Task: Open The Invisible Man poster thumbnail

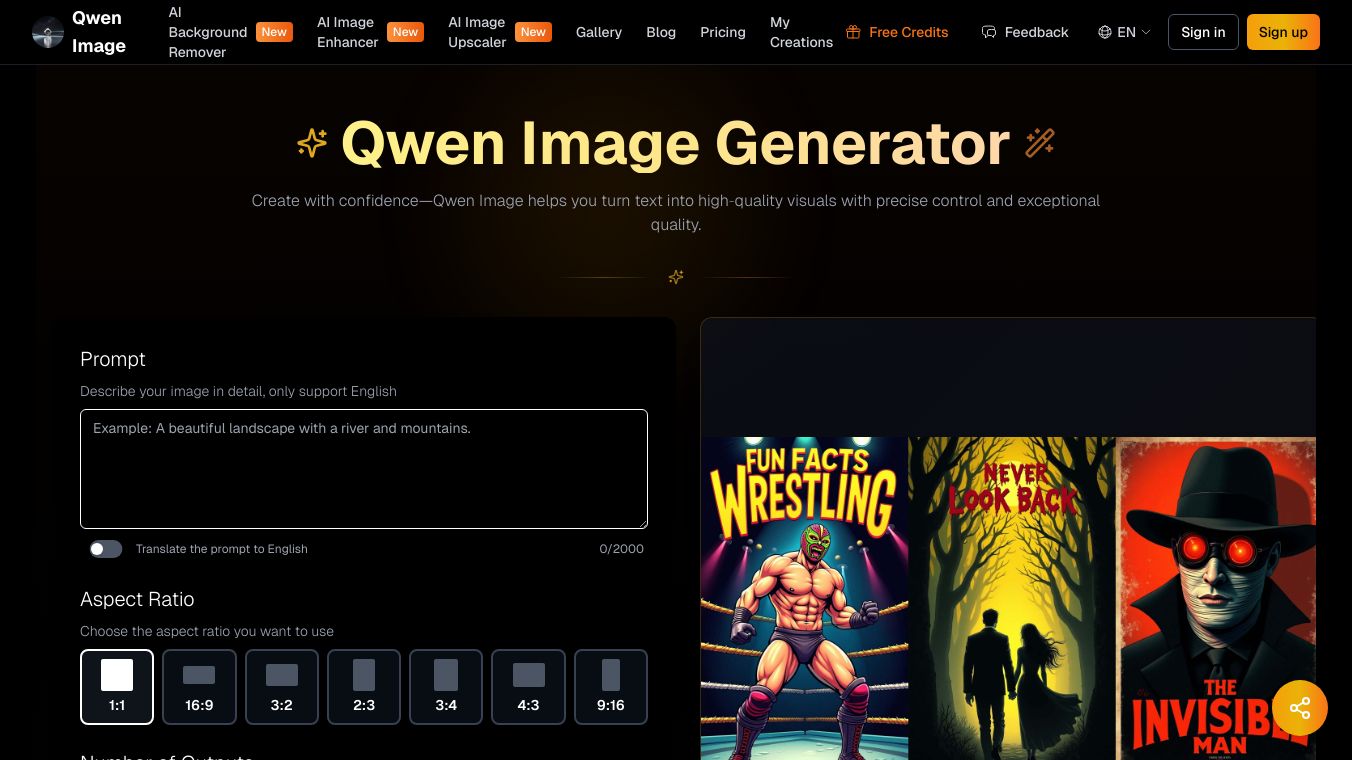Action: pos(1215,598)
